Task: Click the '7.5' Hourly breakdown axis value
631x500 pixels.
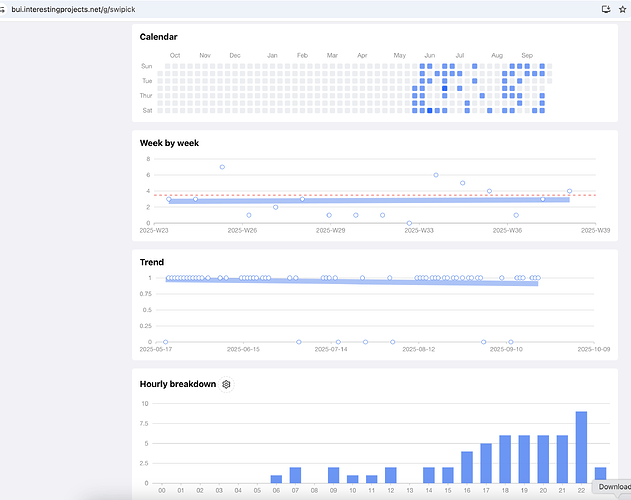Action: tap(144, 424)
